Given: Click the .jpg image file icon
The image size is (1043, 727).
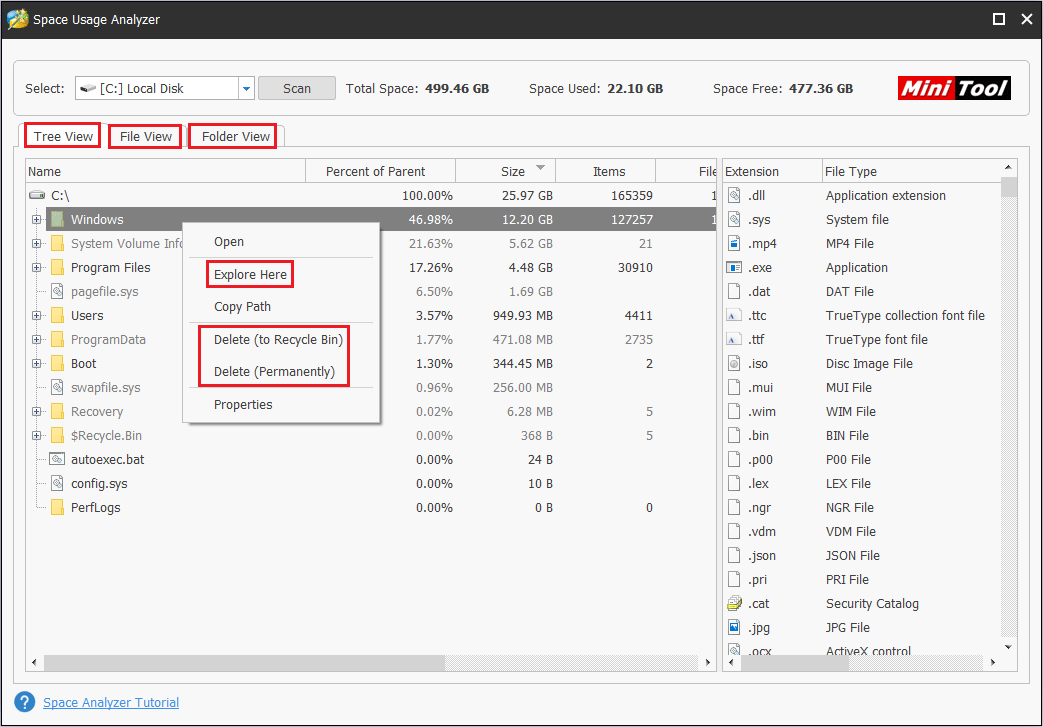Looking at the screenshot, I should [734, 627].
